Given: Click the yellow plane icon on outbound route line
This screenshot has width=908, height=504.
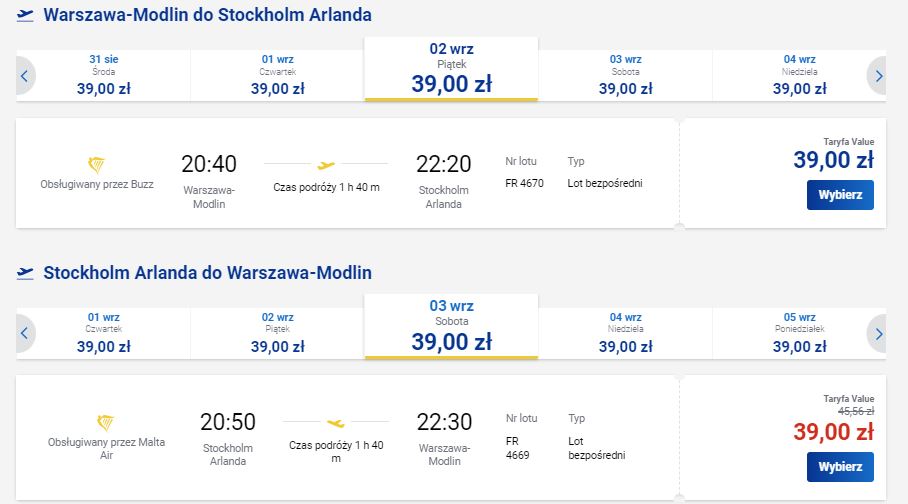Looking at the screenshot, I should click(x=326, y=166).
